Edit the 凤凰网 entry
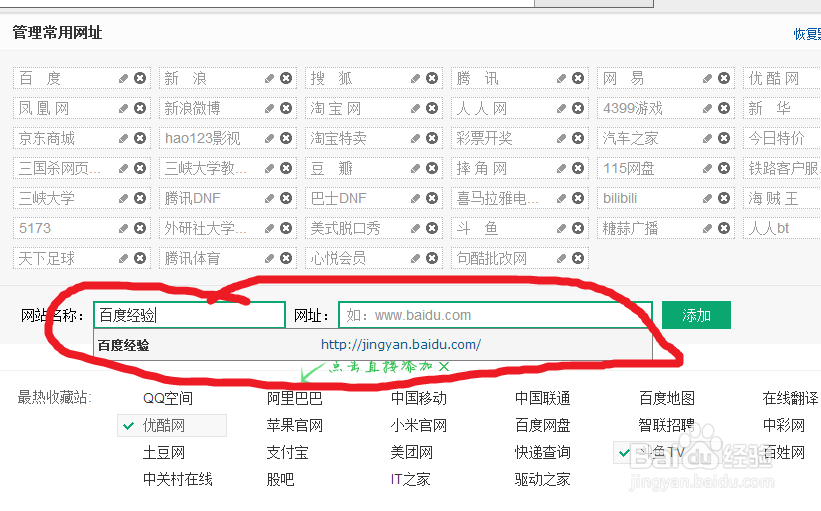This screenshot has width=821, height=511. click(124, 108)
